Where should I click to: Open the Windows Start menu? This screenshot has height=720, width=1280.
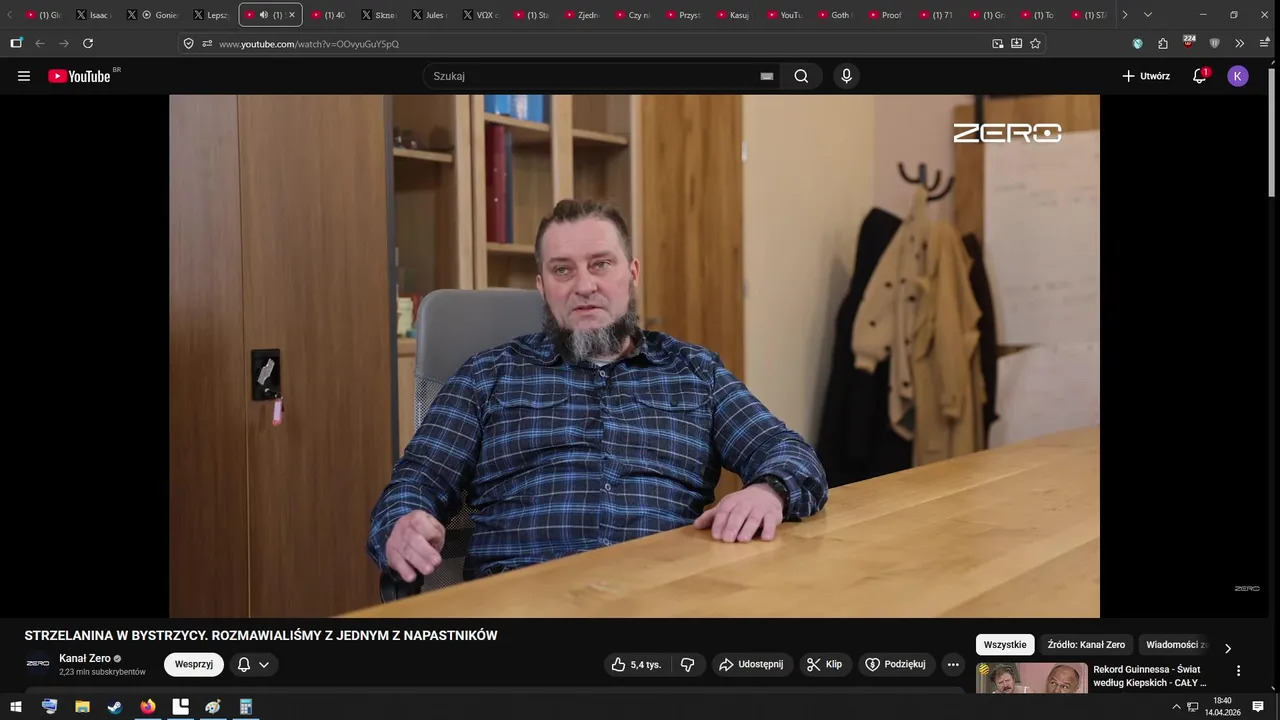[16, 707]
